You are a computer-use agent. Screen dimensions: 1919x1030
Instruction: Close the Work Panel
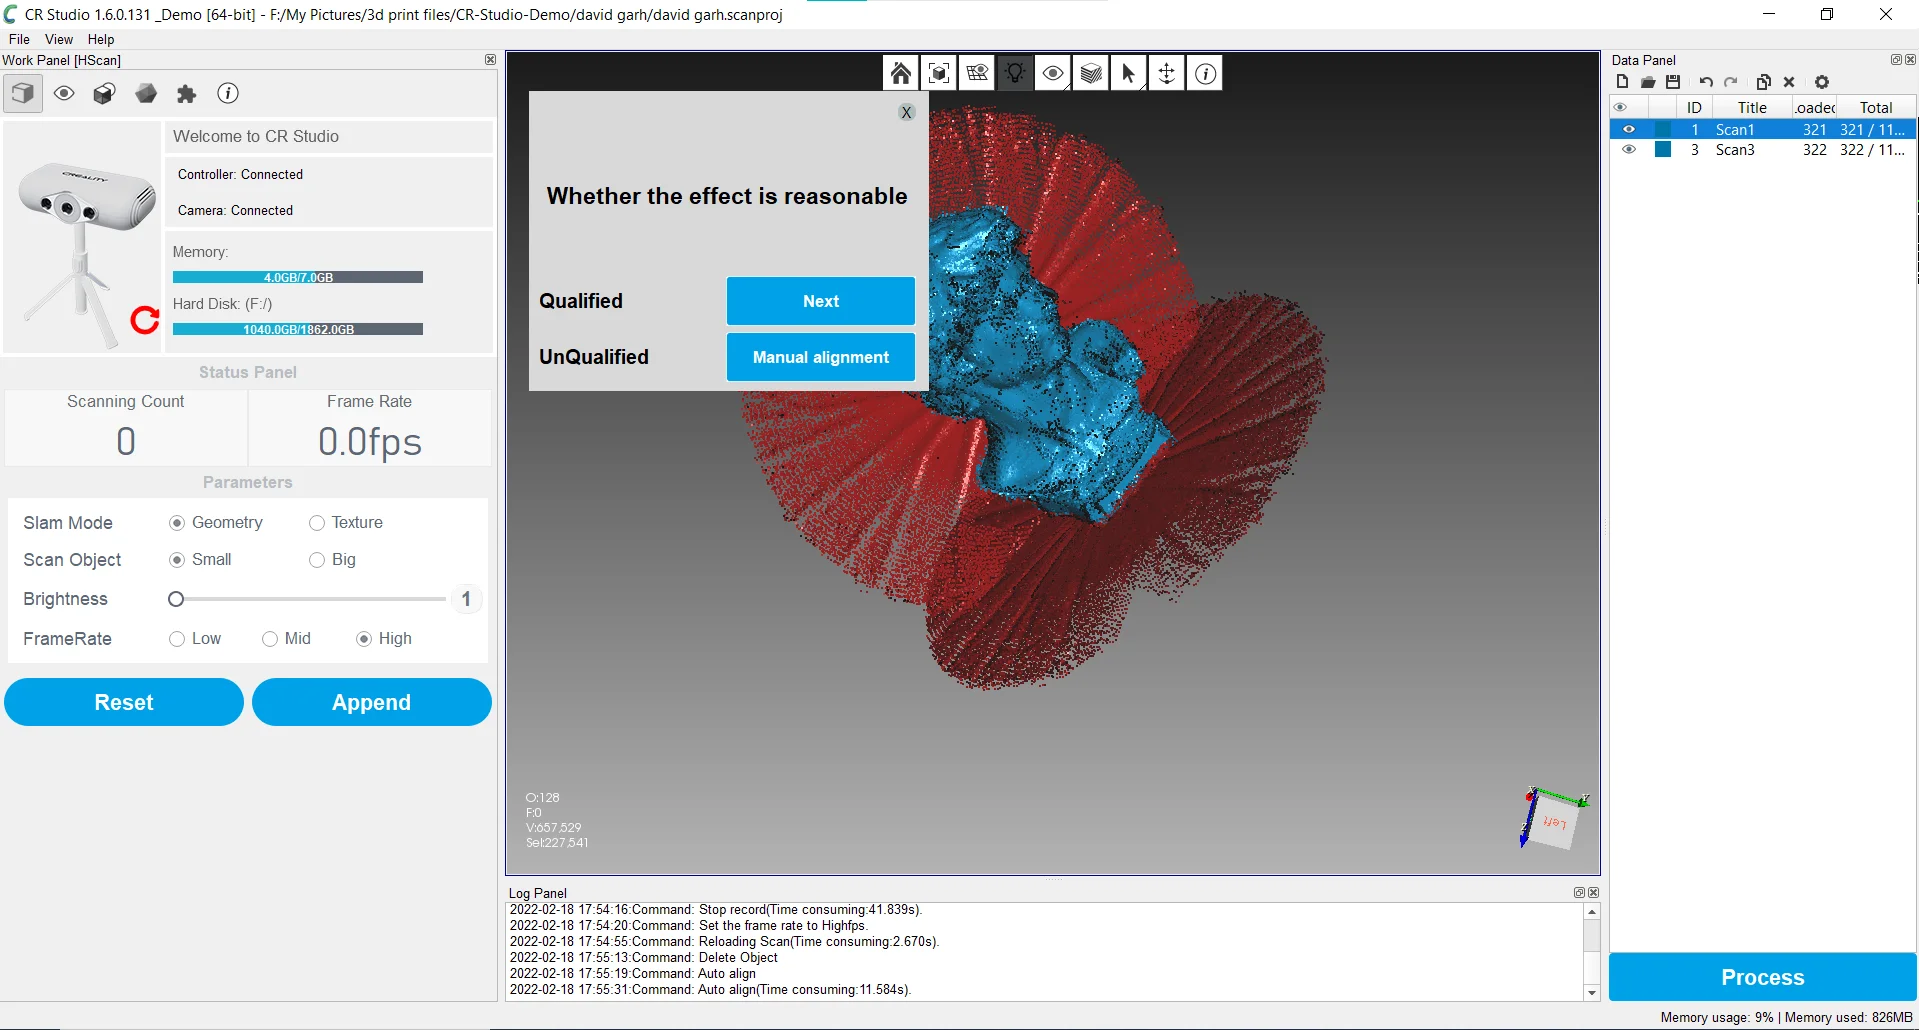[490, 60]
